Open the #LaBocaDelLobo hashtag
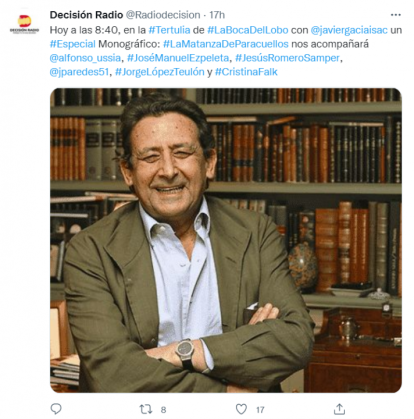Screen dimensions: 414x419 point(248,30)
